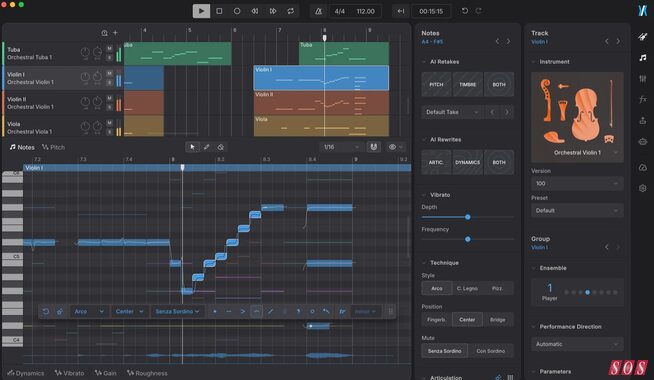Select the Viola region at bar 7

tap(321, 126)
